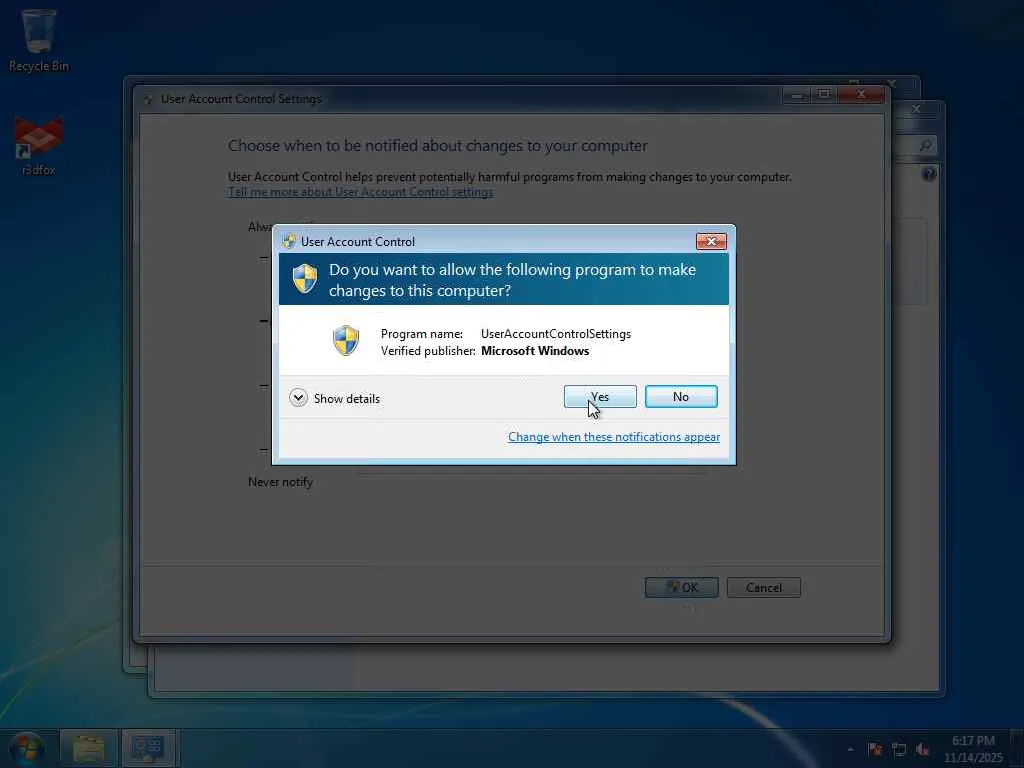This screenshot has width=1024, height=768.
Task: Open 'Change when these notifications appear' link
Action: (x=614, y=437)
